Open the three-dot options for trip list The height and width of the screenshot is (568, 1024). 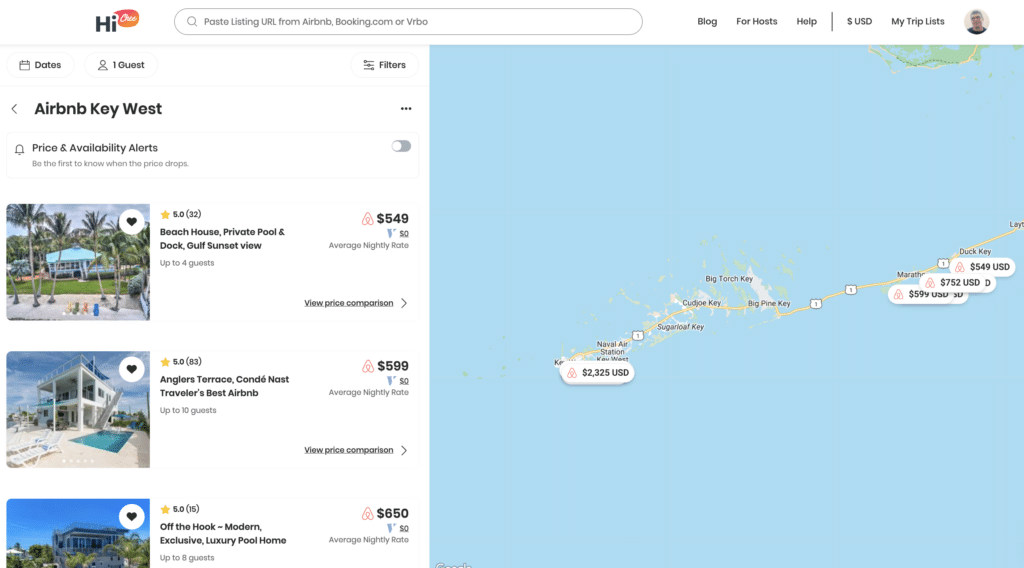point(406,109)
